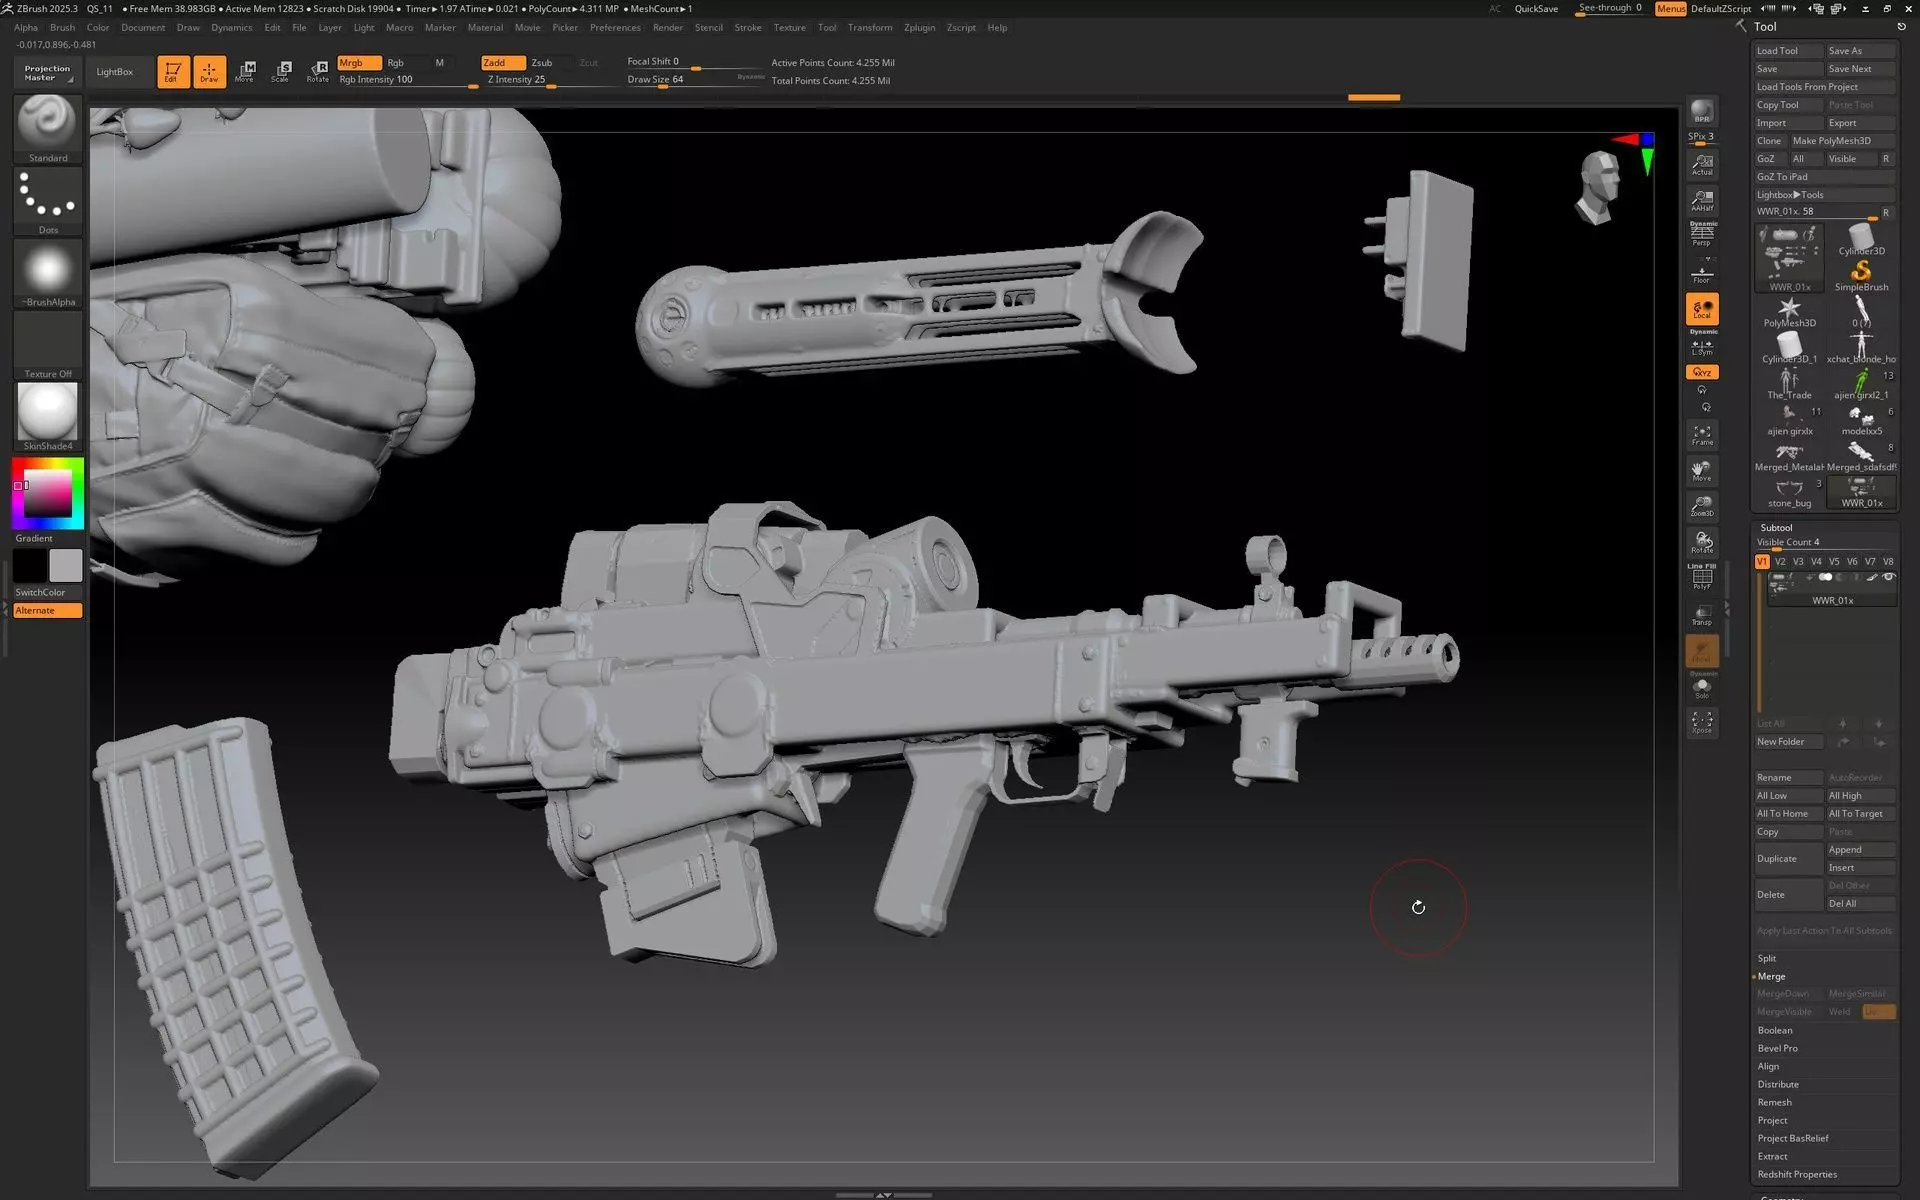Click the Xpose icon
This screenshot has height=1200, width=1920.
pos(1701,723)
